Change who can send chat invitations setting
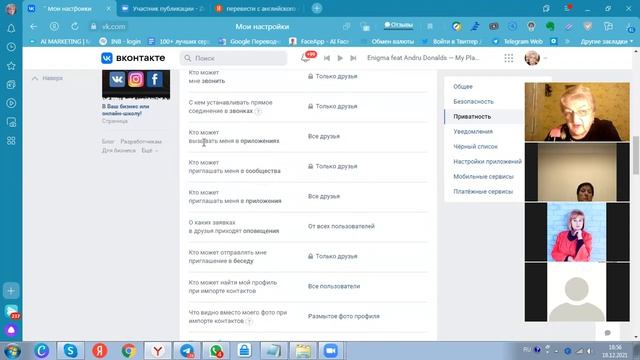This screenshot has width=640, height=360. [333, 256]
